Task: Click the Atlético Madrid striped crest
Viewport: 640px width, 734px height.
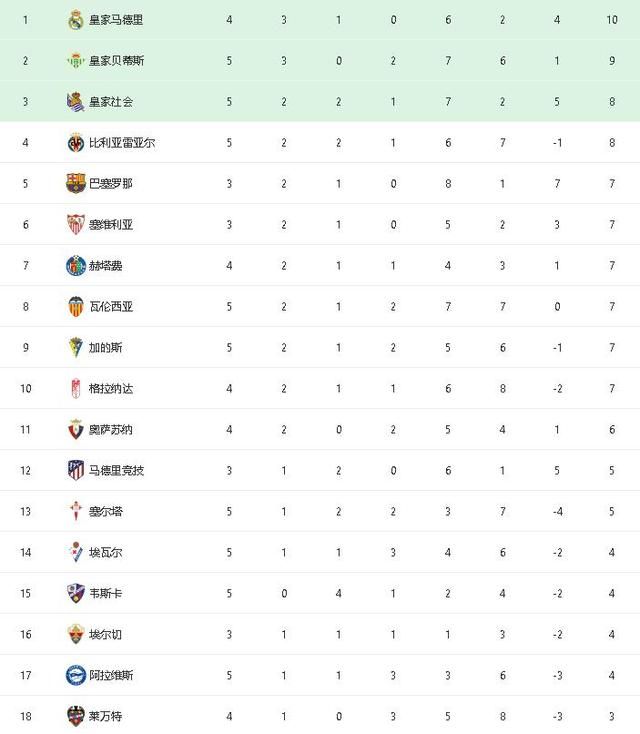Action: [75, 470]
